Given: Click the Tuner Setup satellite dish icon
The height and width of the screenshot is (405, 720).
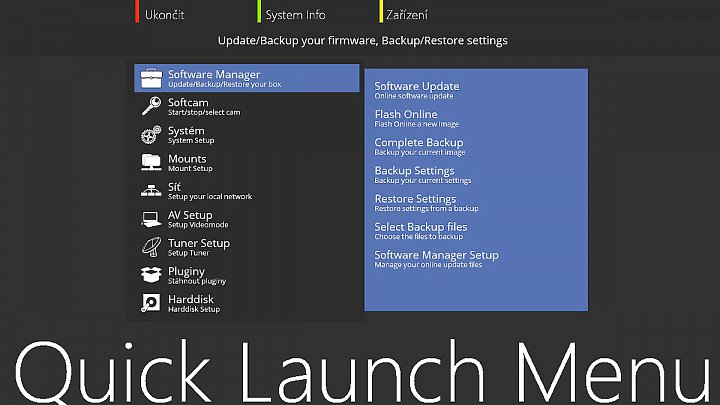Looking at the screenshot, I should point(151,246).
